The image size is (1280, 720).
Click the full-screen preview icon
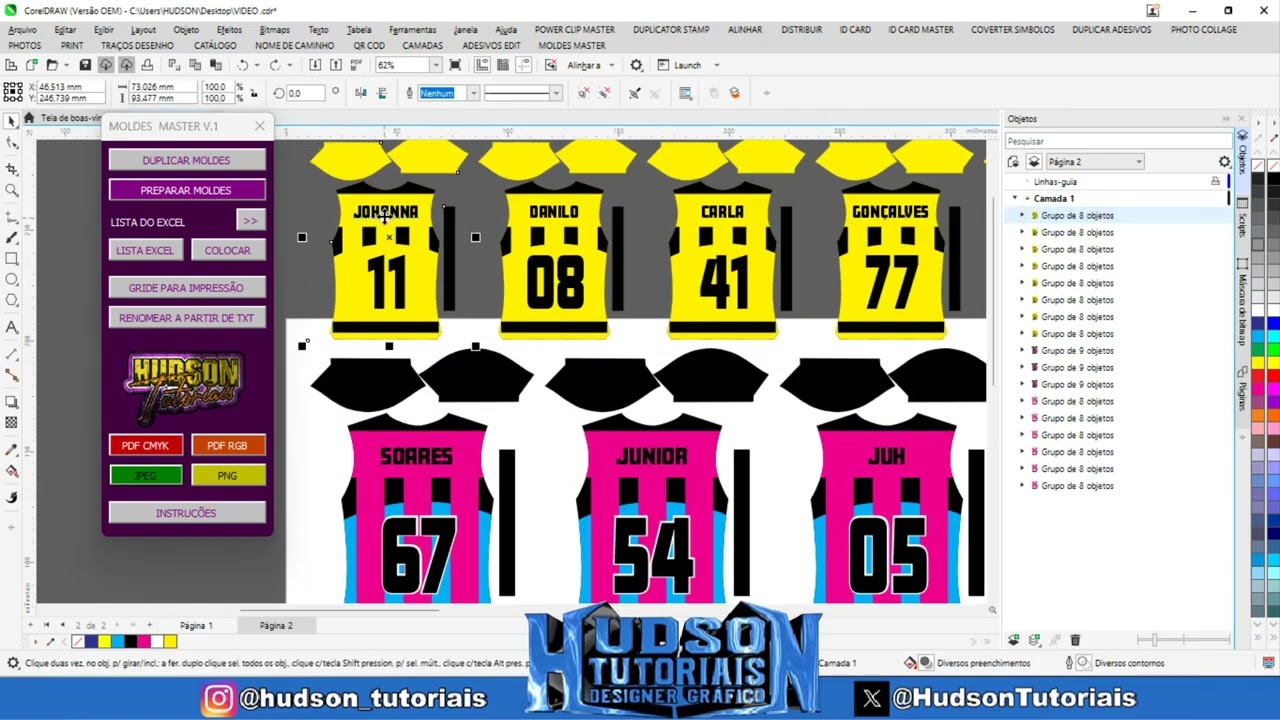tap(455, 65)
